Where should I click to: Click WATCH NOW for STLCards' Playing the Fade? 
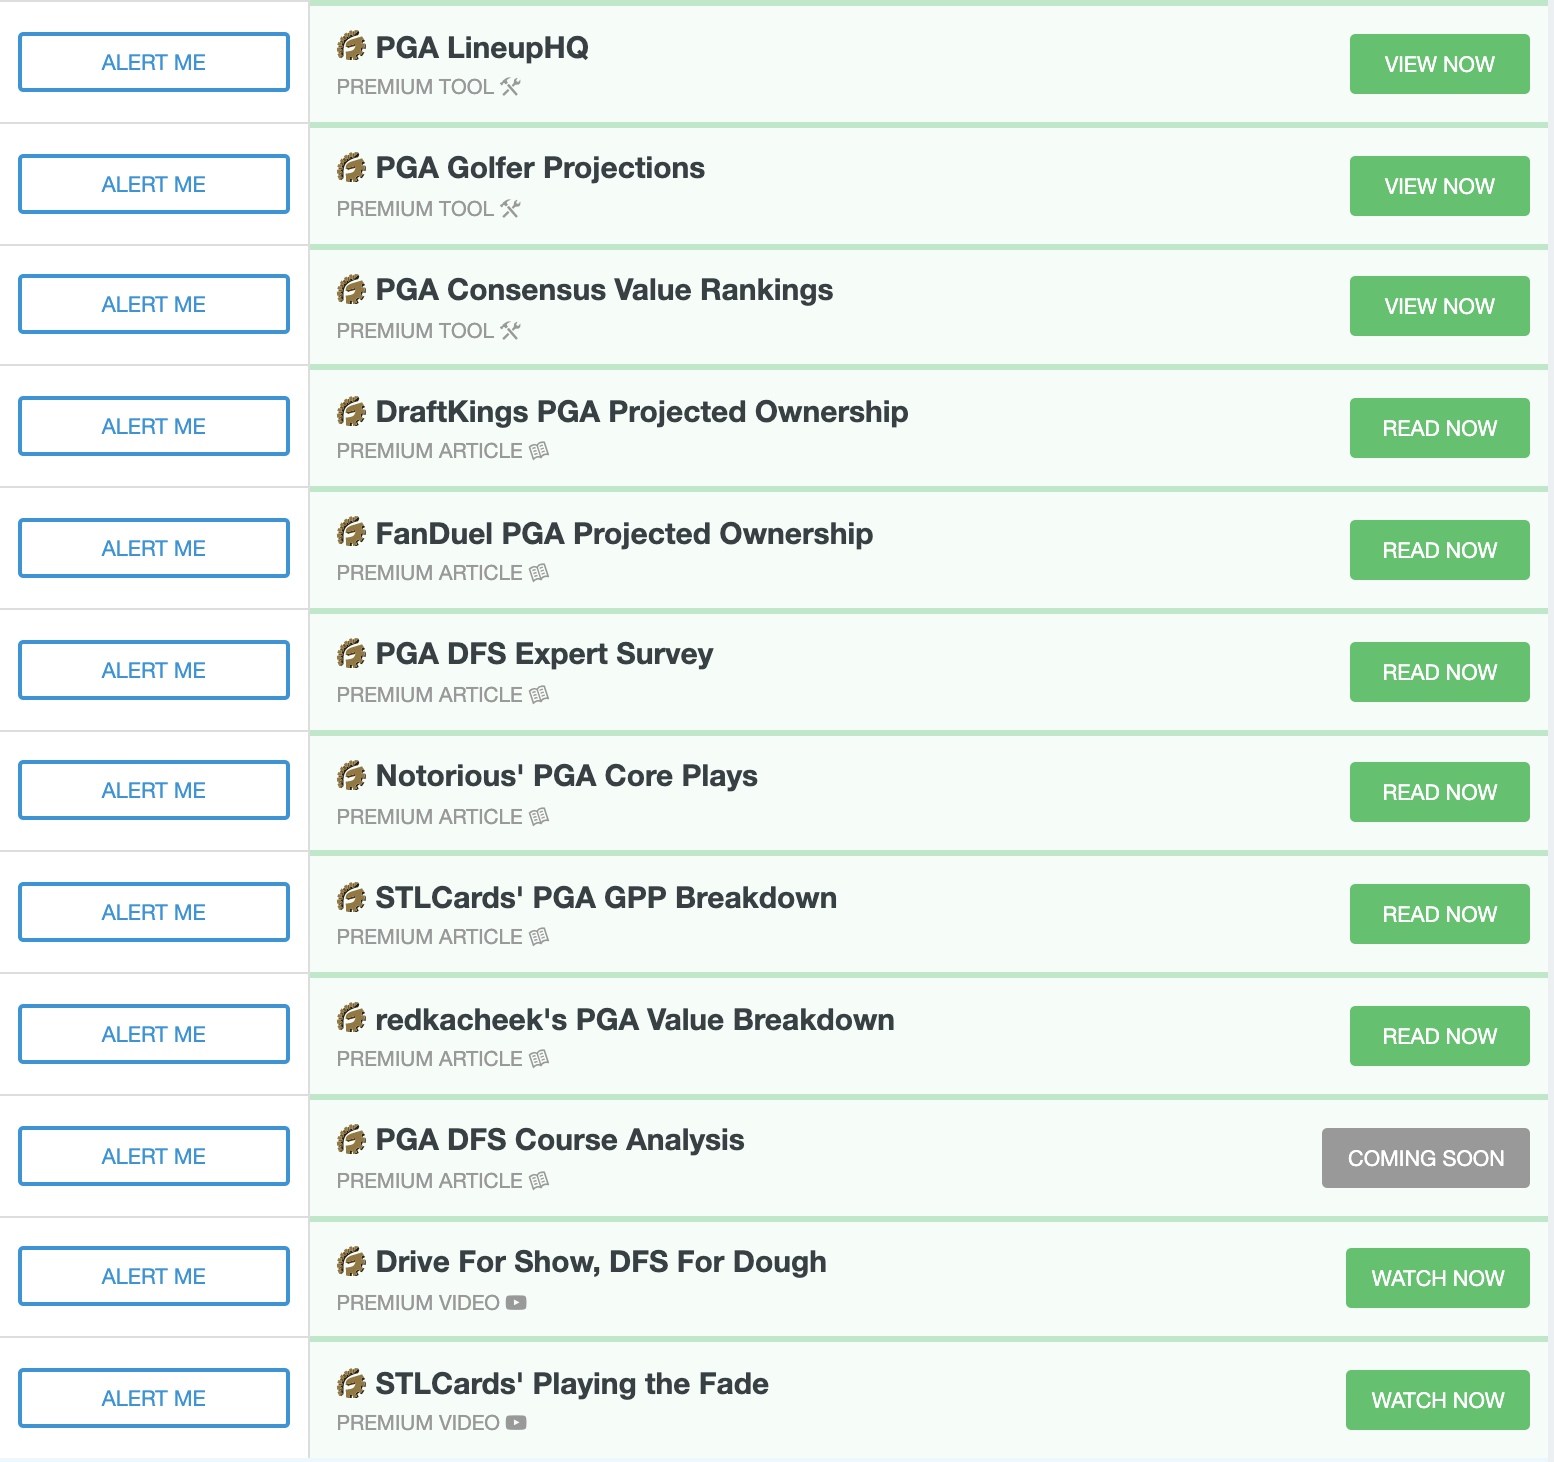[x=1438, y=1400]
